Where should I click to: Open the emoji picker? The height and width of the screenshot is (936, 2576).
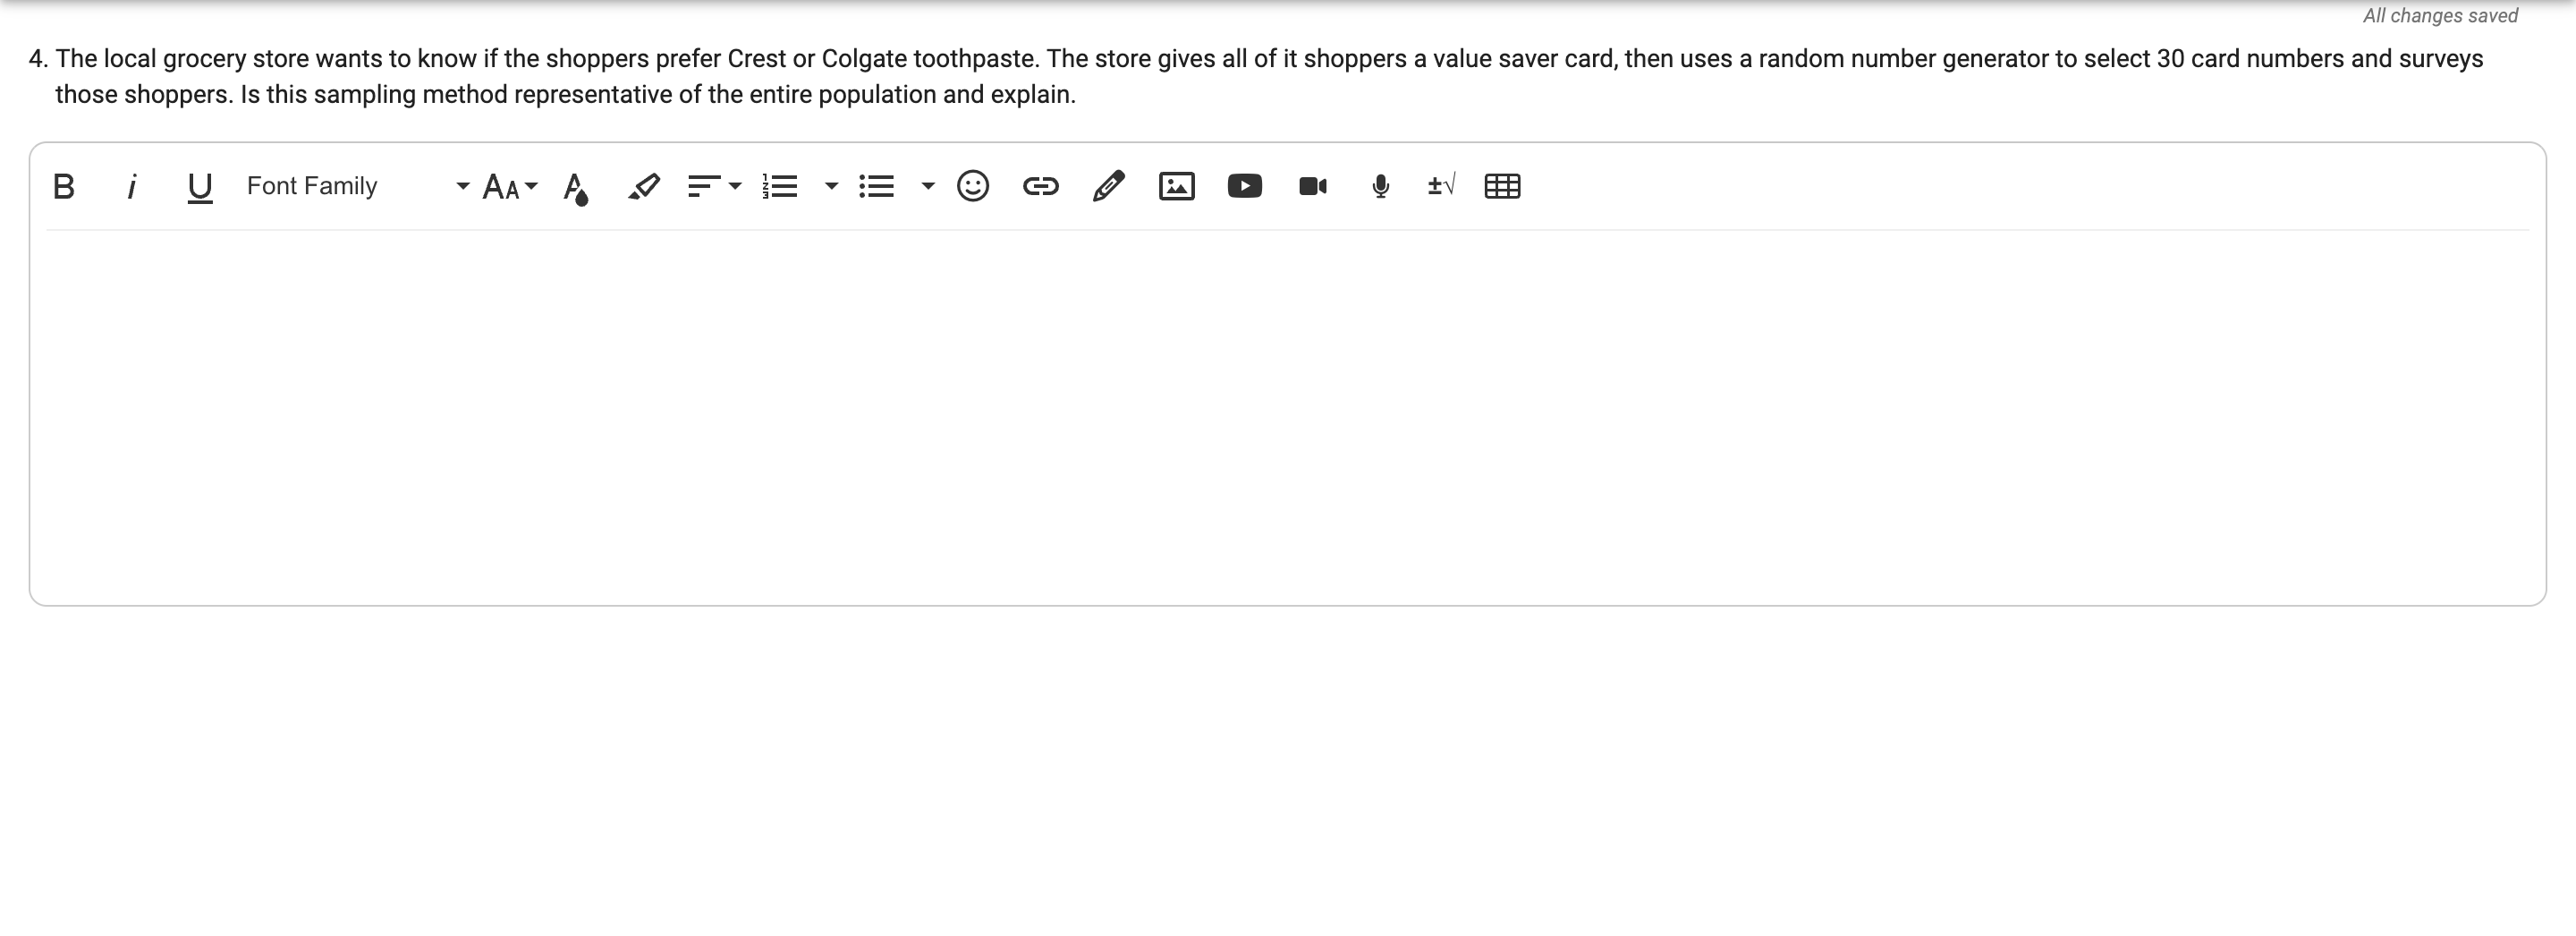tap(973, 185)
